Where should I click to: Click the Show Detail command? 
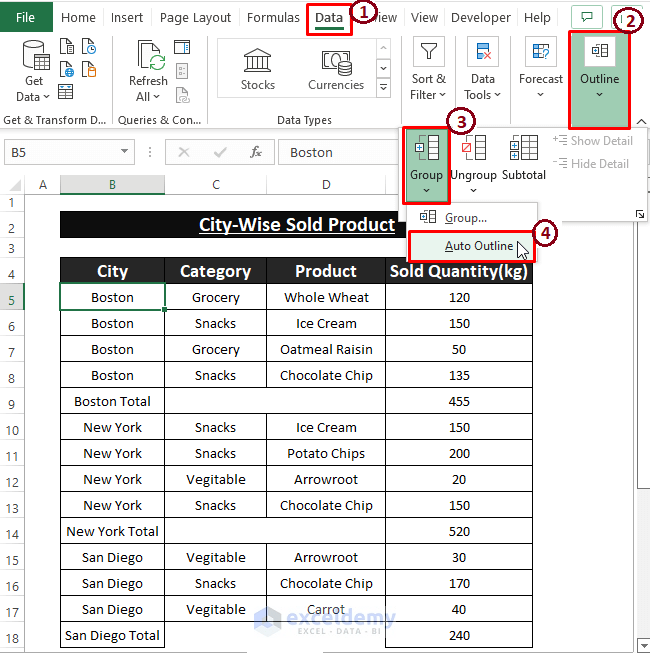(593, 141)
